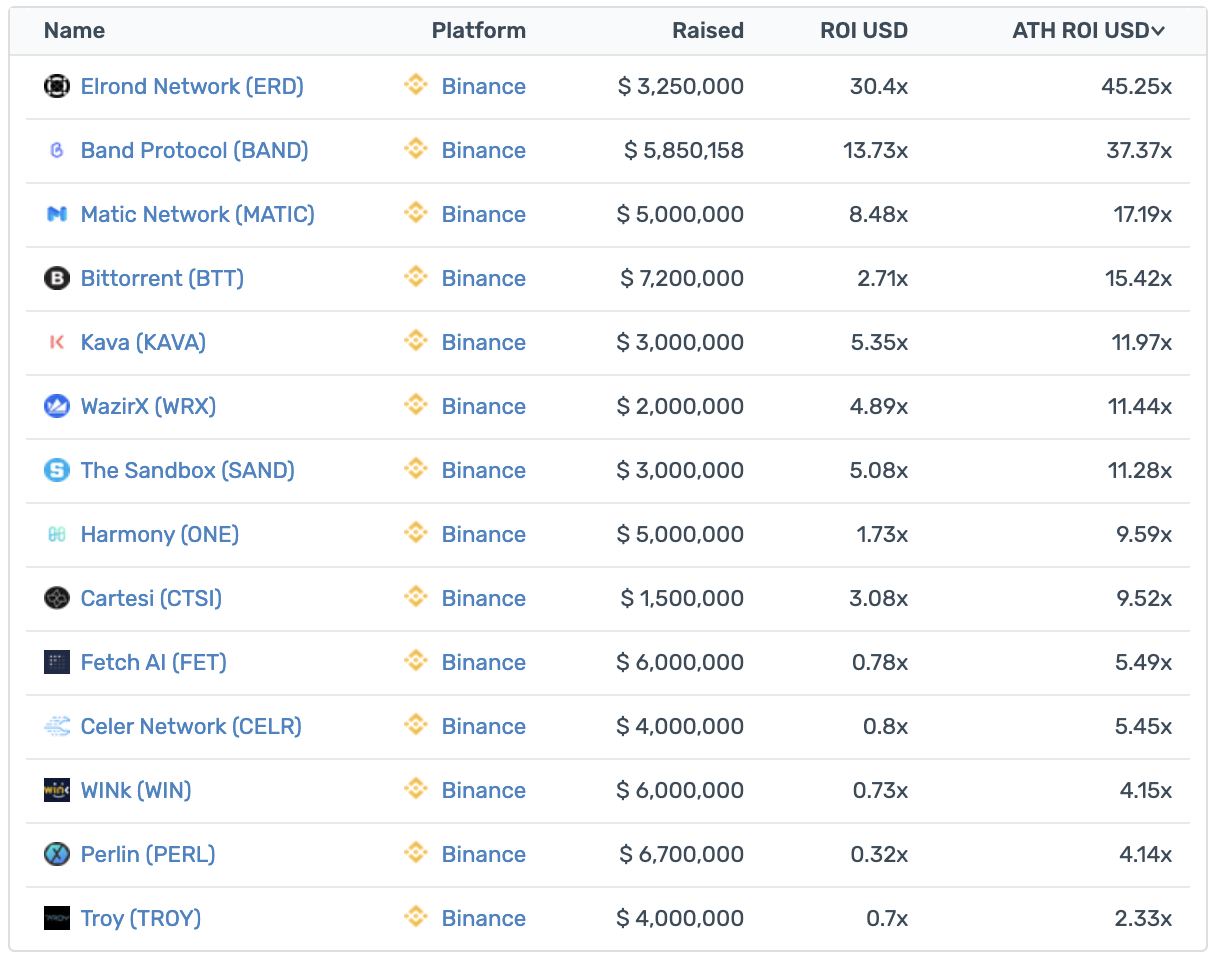Select the raised amount "$ 6,700,000"
1218x962 pixels.
point(682,854)
